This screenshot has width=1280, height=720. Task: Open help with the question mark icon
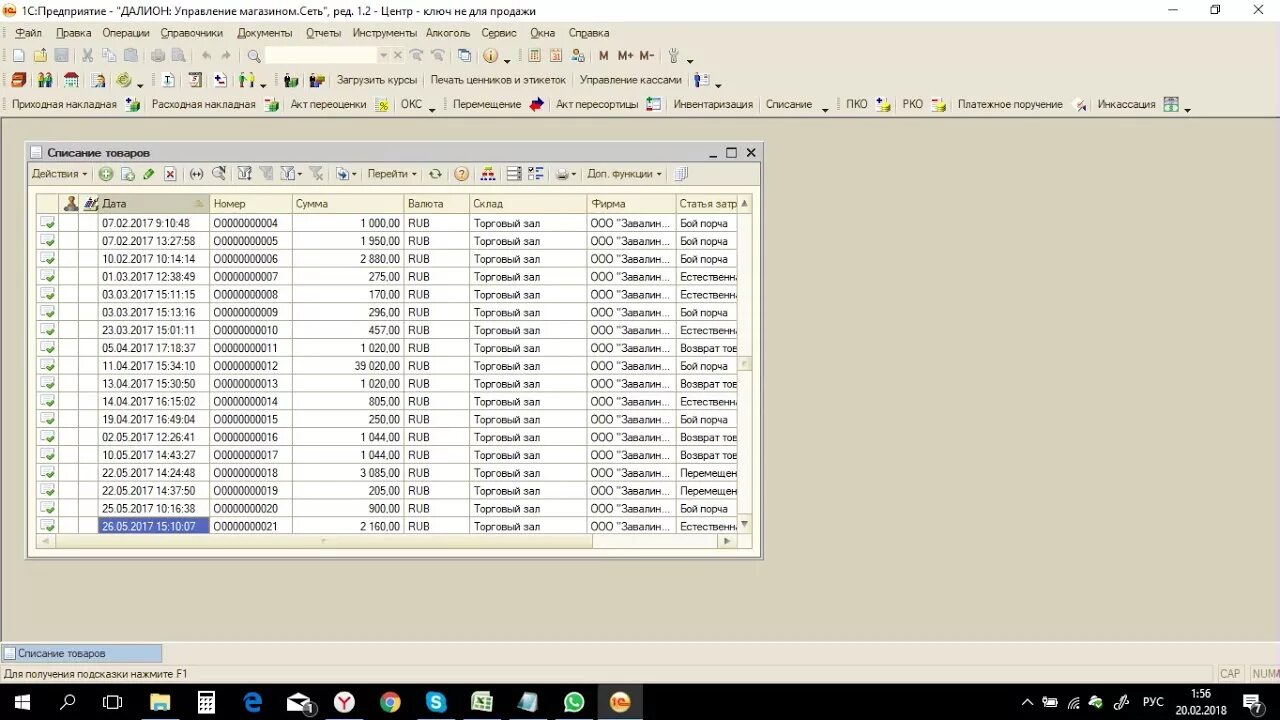[x=461, y=174]
